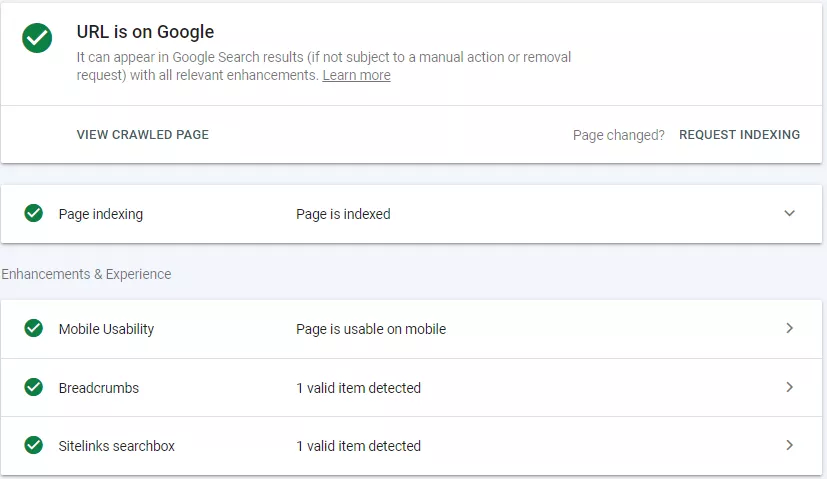Click the green check icon next to Page indexing

click(34, 213)
